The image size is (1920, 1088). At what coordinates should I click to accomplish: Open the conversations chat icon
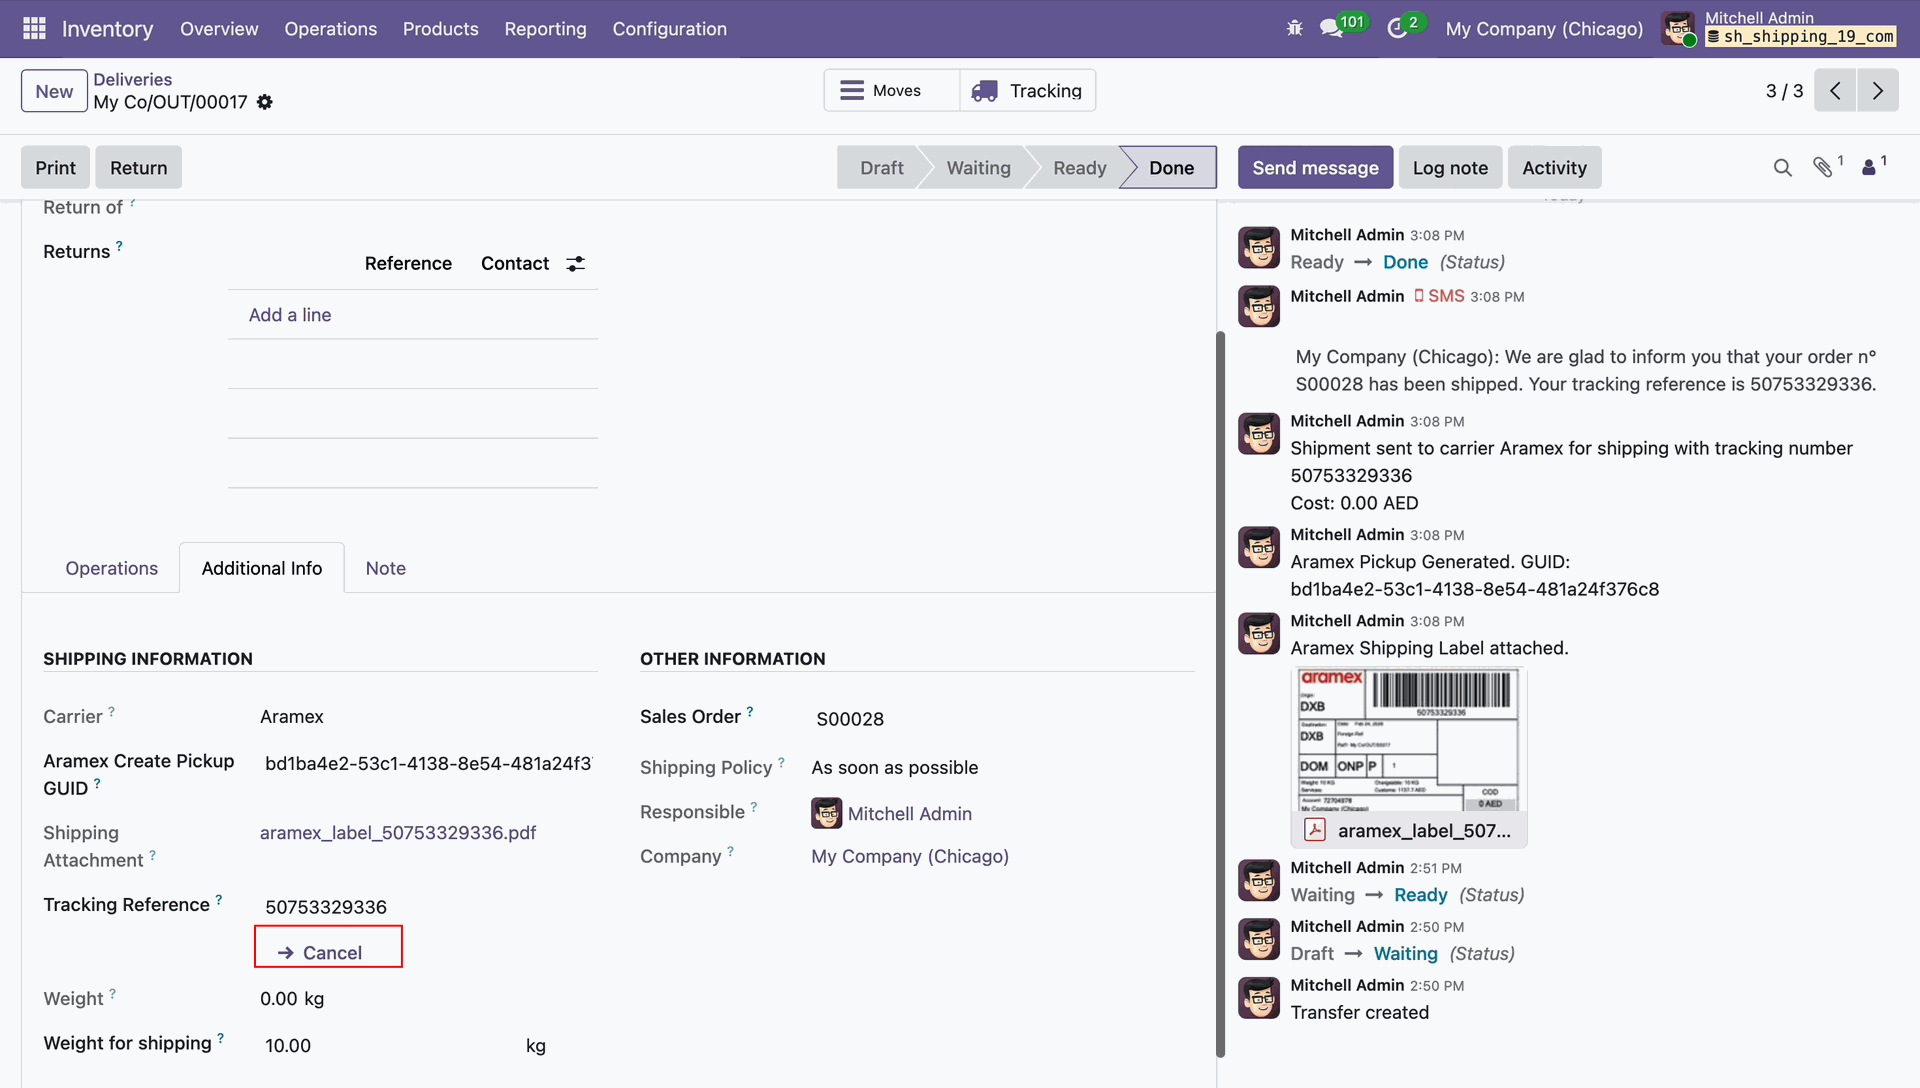coord(1331,29)
